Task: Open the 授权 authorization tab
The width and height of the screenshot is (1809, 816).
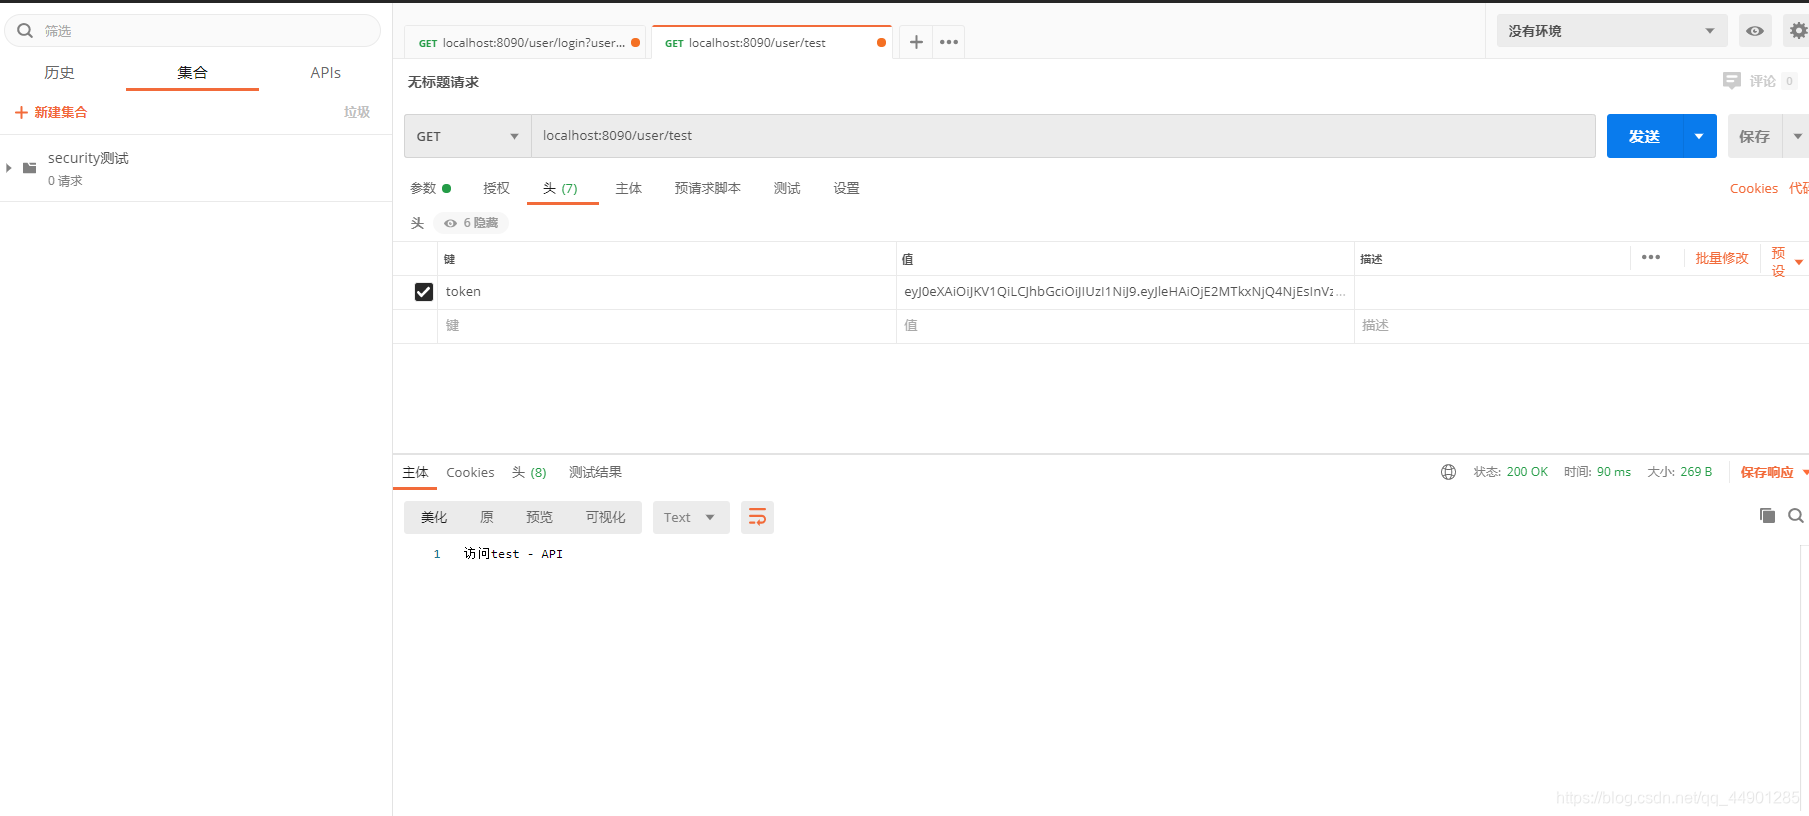Action: click(496, 188)
